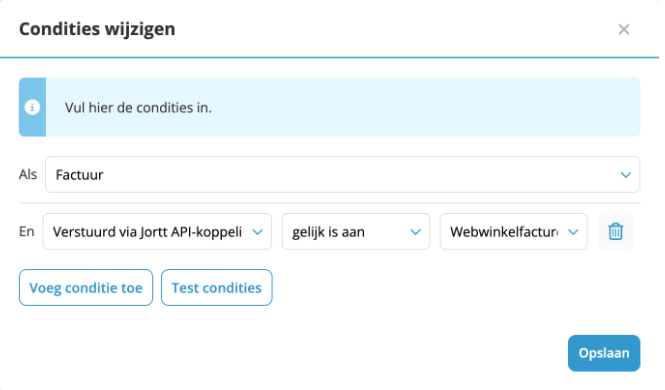Click the chevron next to Webwinkelfactuur
The width and height of the screenshot is (665, 390).
(x=573, y=232)
